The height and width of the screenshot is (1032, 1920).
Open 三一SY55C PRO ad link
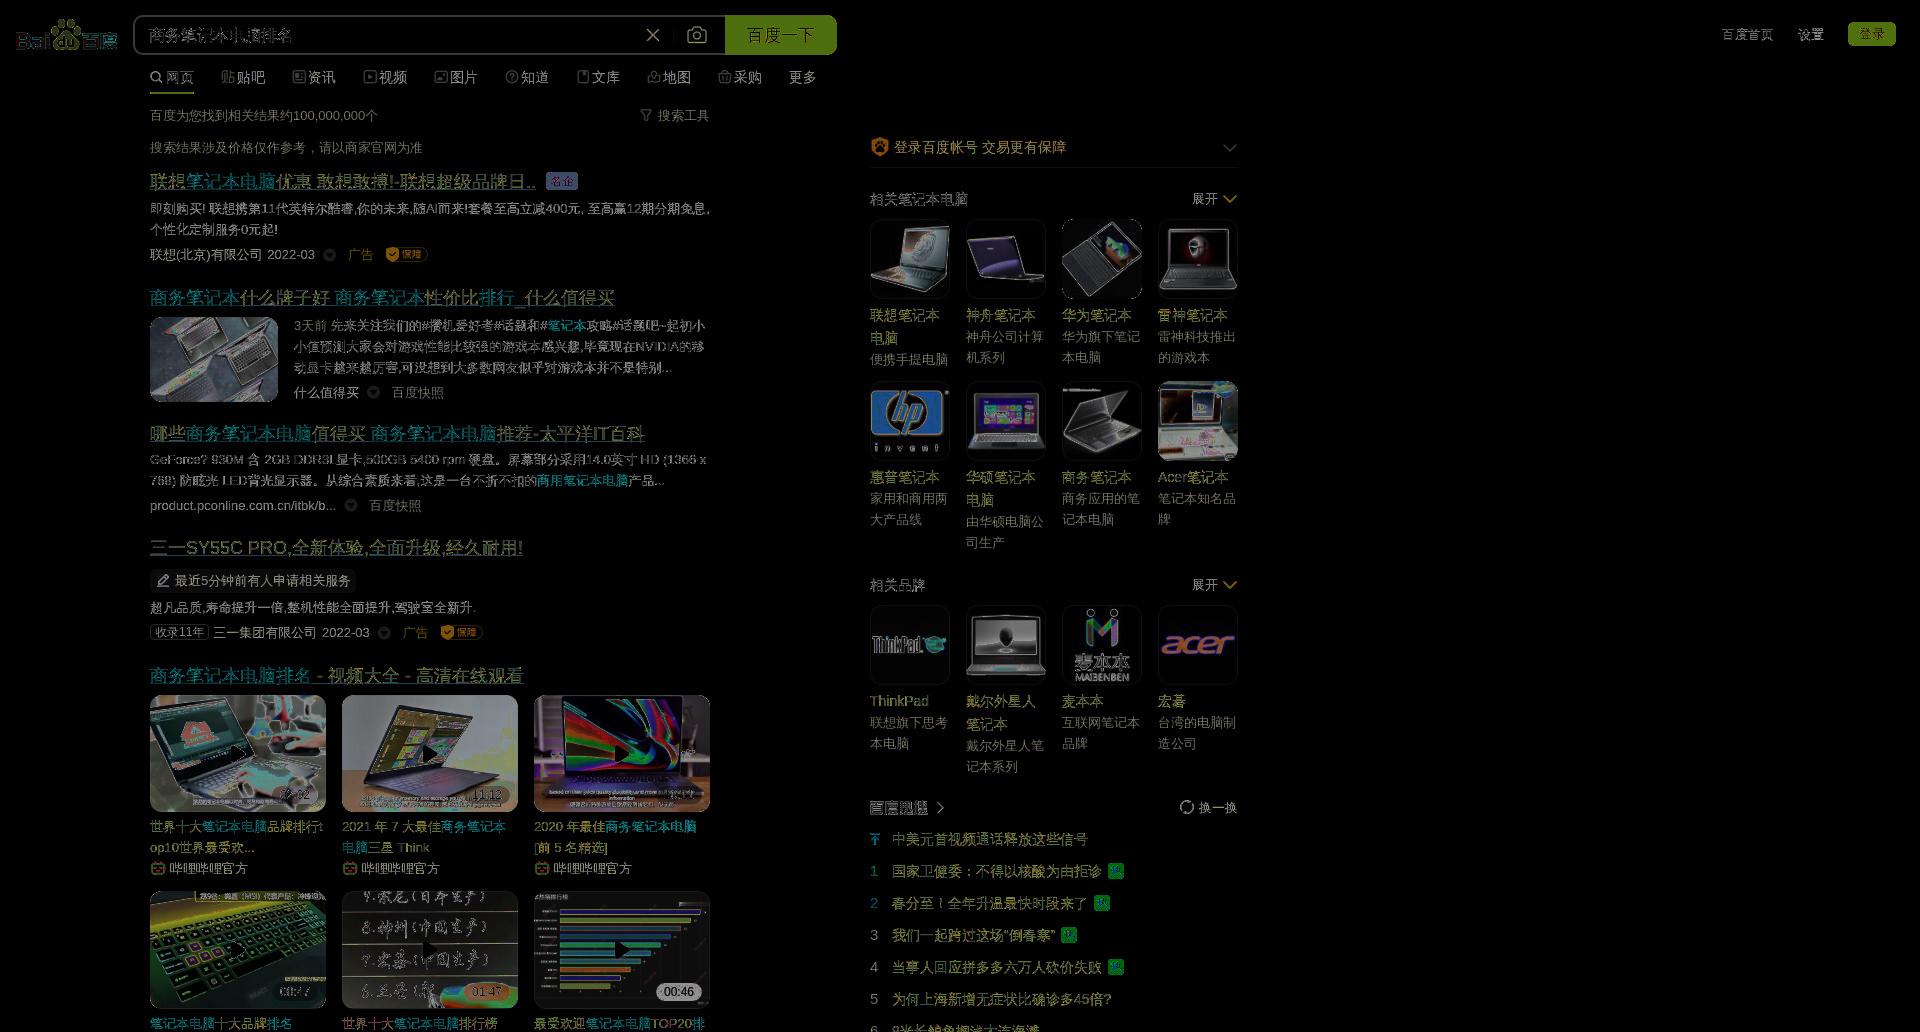336,548
